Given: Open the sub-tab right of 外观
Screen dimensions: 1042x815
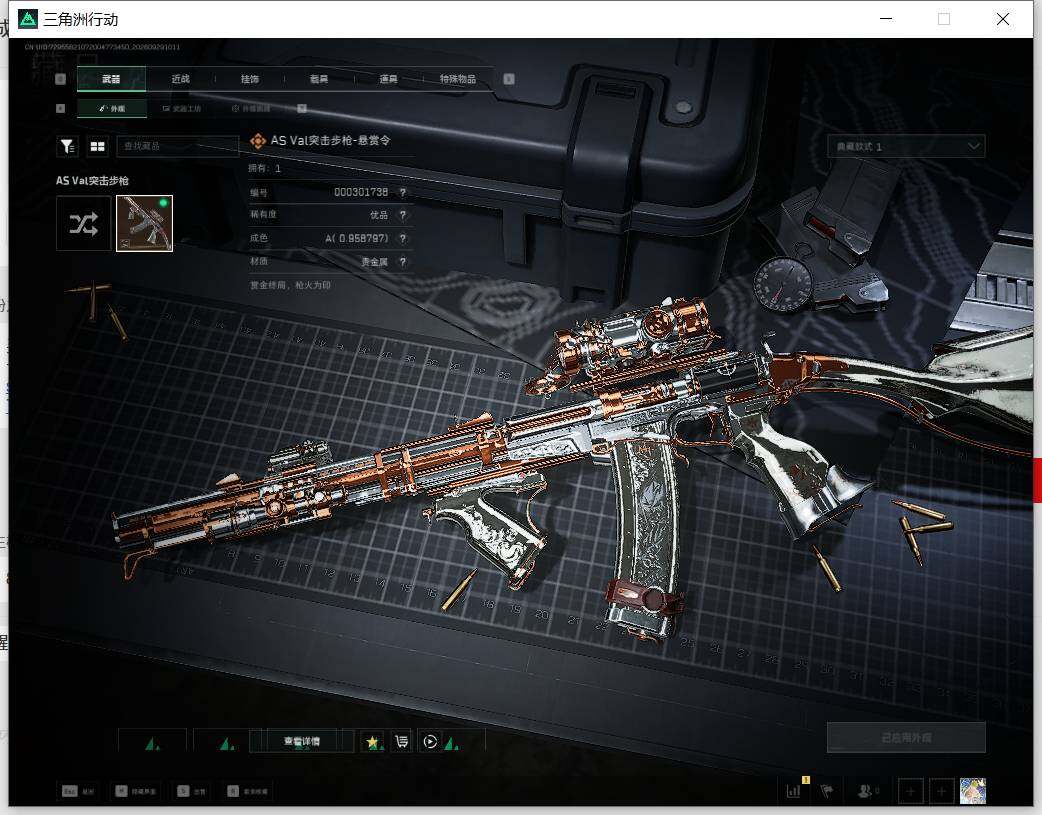Looking at the screenshot, I should (x=182, y=108).
